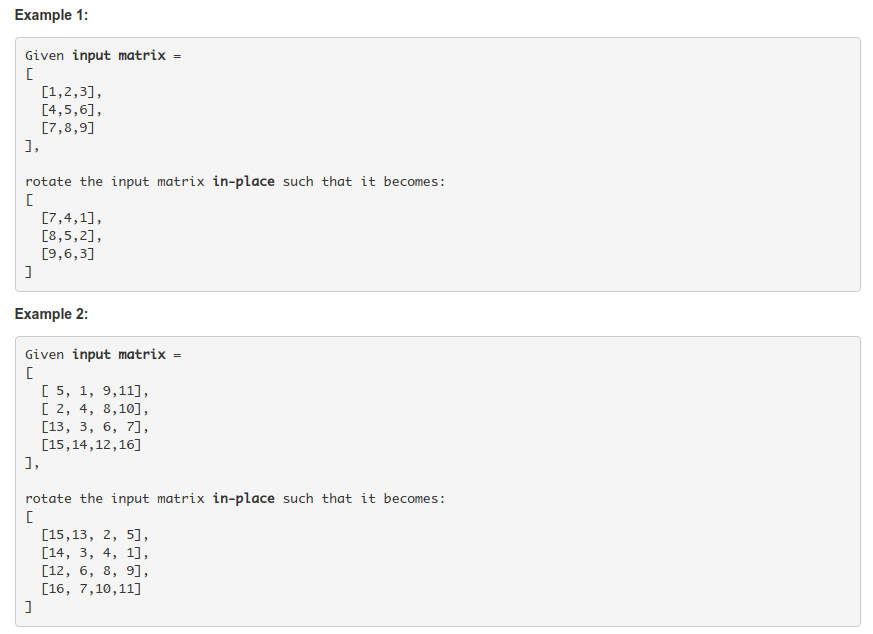The width and height of the screenshot is (873, 634).
Task: Click "Given input matrix" line in Example 1
Action: 103,55
